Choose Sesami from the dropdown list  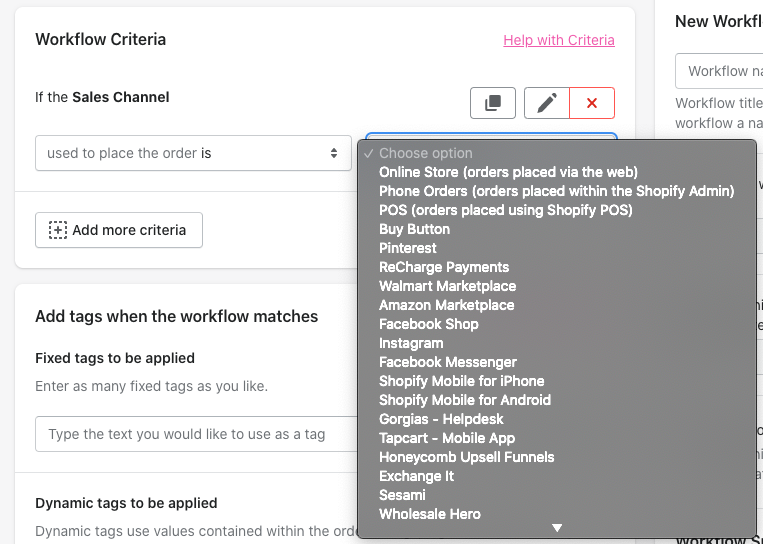(x=557, y=495)
